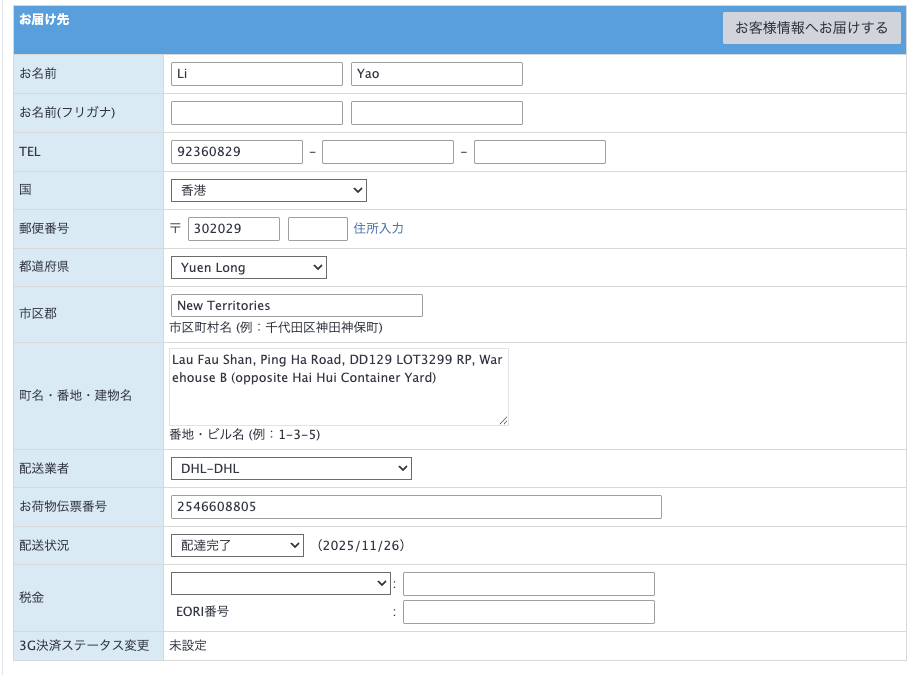Focus the second empty 郵便番号 field
This screenshot has height=675, width=922.
point(317,229)
